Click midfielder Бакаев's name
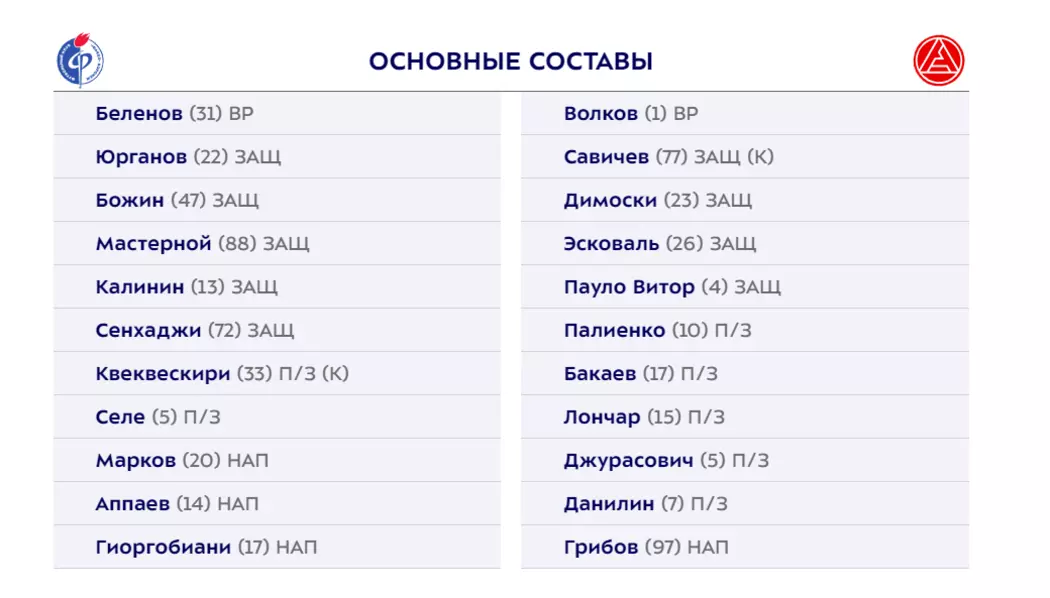The image size is (1050, 598). [600, 374]
